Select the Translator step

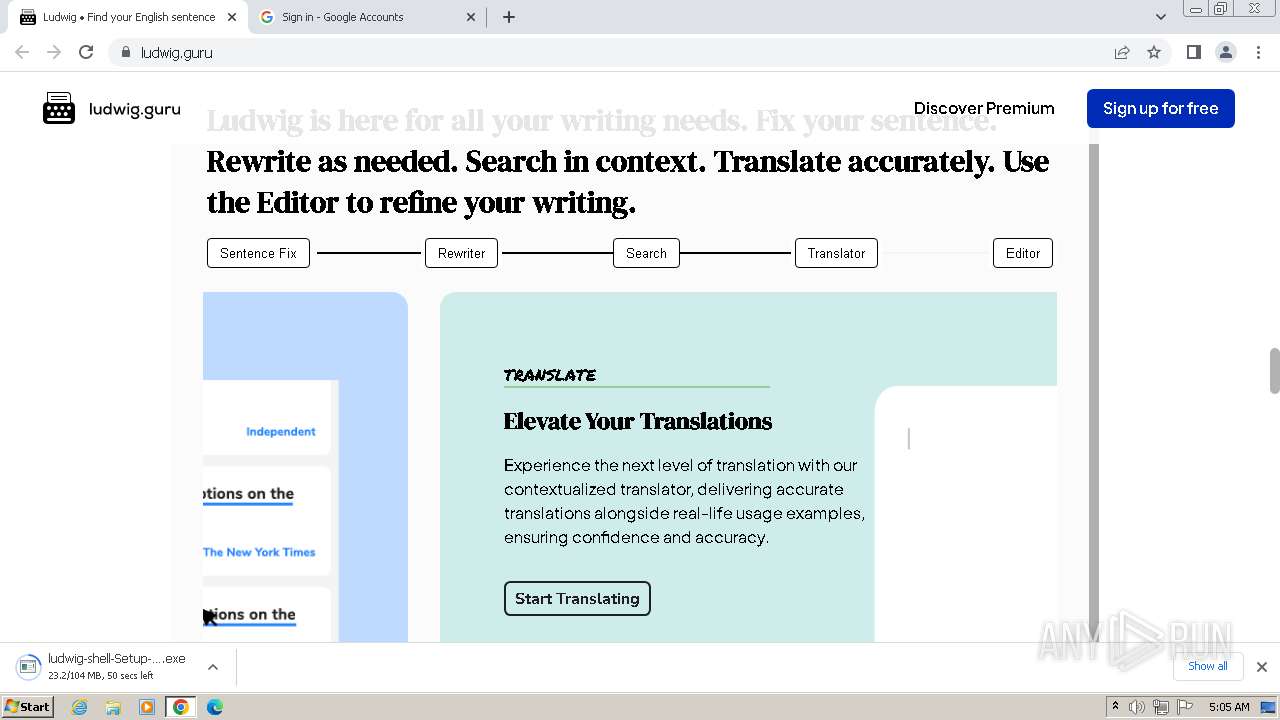pyautogui.click(x=836, y=253)
